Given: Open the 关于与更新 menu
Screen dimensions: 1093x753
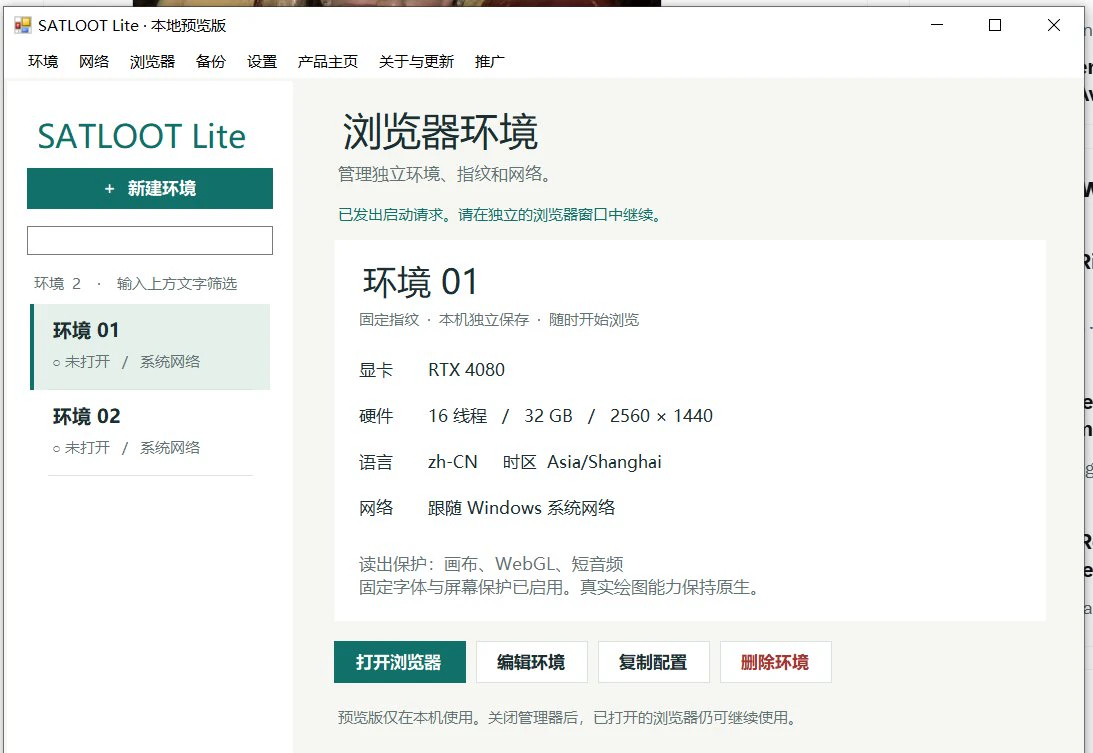Looking at the screenshot, I should (x=416, y=62).
